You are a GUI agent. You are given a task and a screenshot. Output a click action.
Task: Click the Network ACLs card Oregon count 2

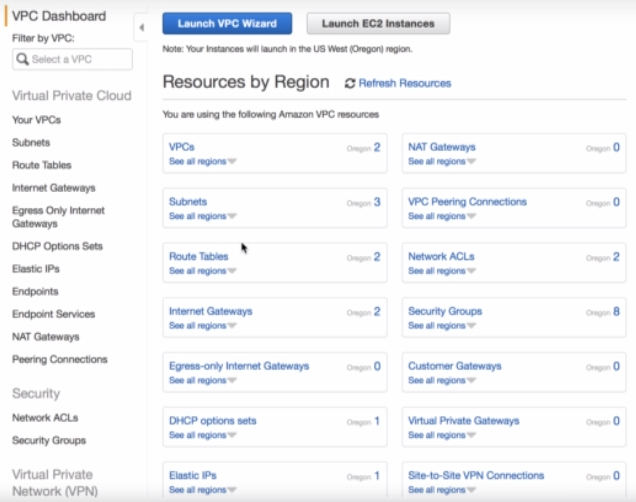pyautogui.click(x=617, y=257)
